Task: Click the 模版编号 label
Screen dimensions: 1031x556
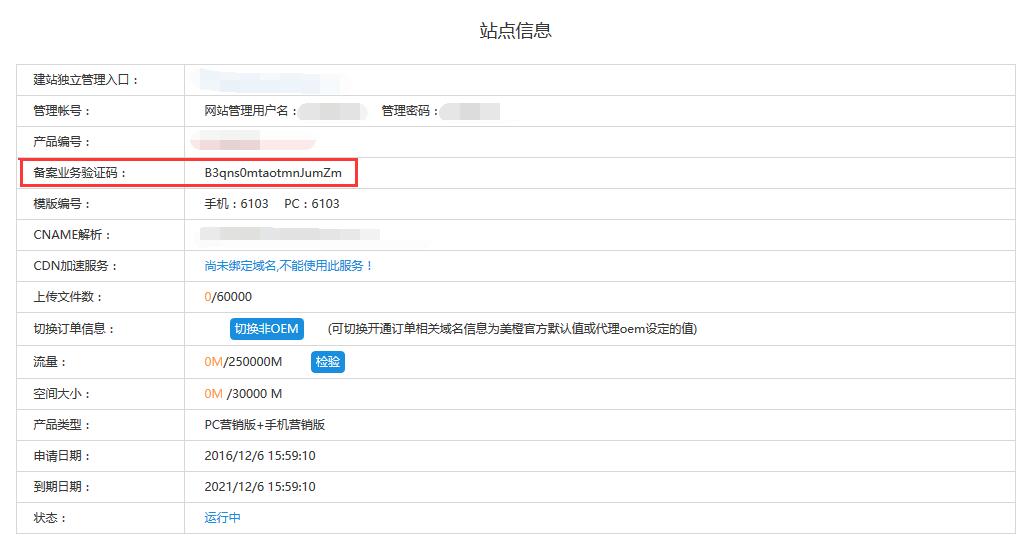Action: [x=62, y=204]
